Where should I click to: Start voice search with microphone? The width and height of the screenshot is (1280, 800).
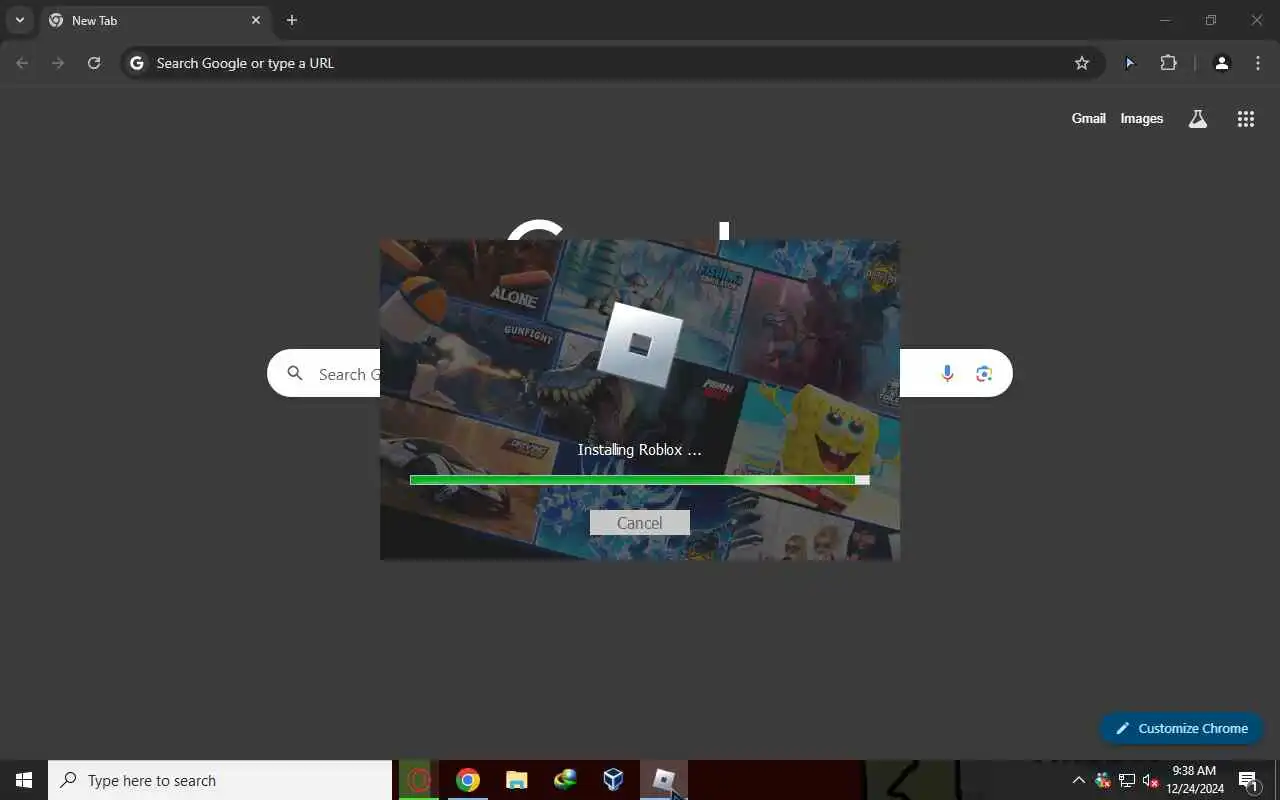[948, 373]
